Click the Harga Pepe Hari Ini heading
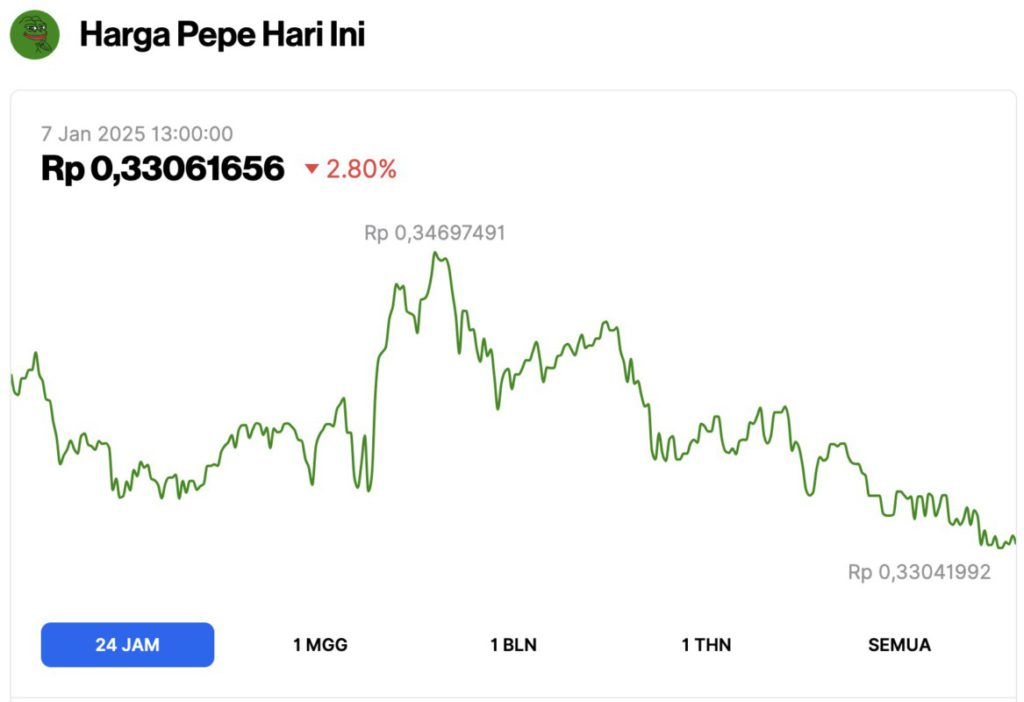 coord(222,36)
